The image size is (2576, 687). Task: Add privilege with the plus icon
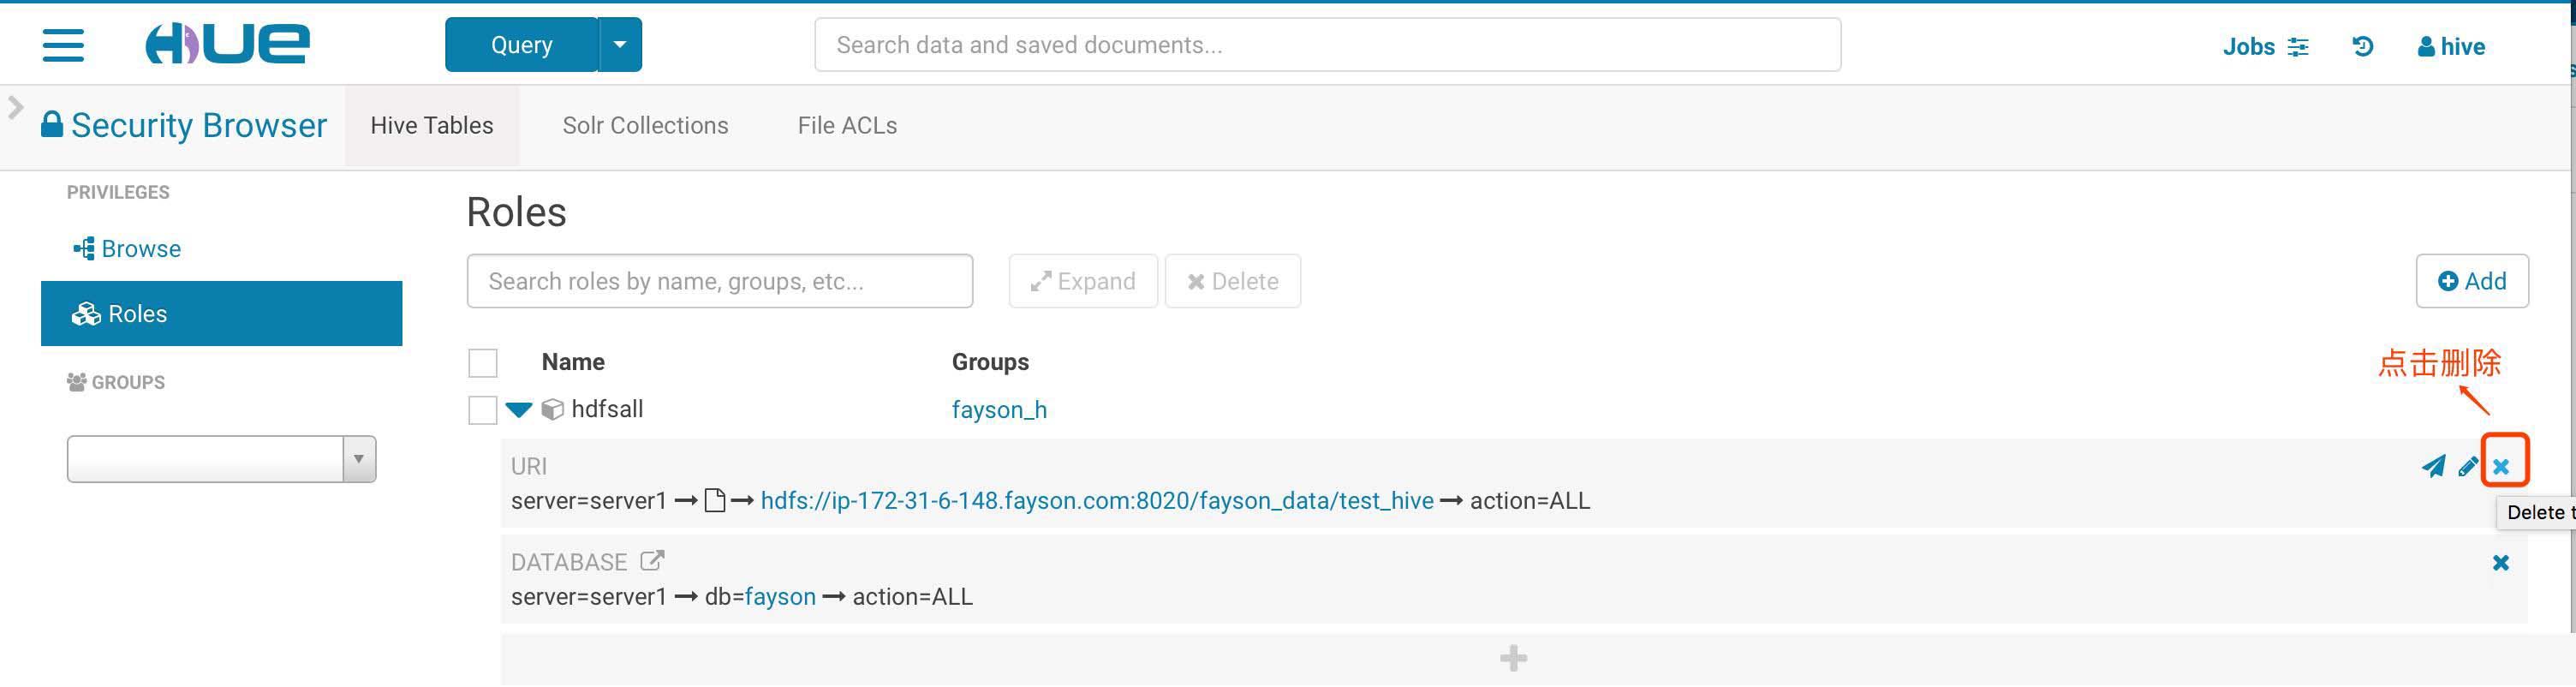pos(1513,658)
